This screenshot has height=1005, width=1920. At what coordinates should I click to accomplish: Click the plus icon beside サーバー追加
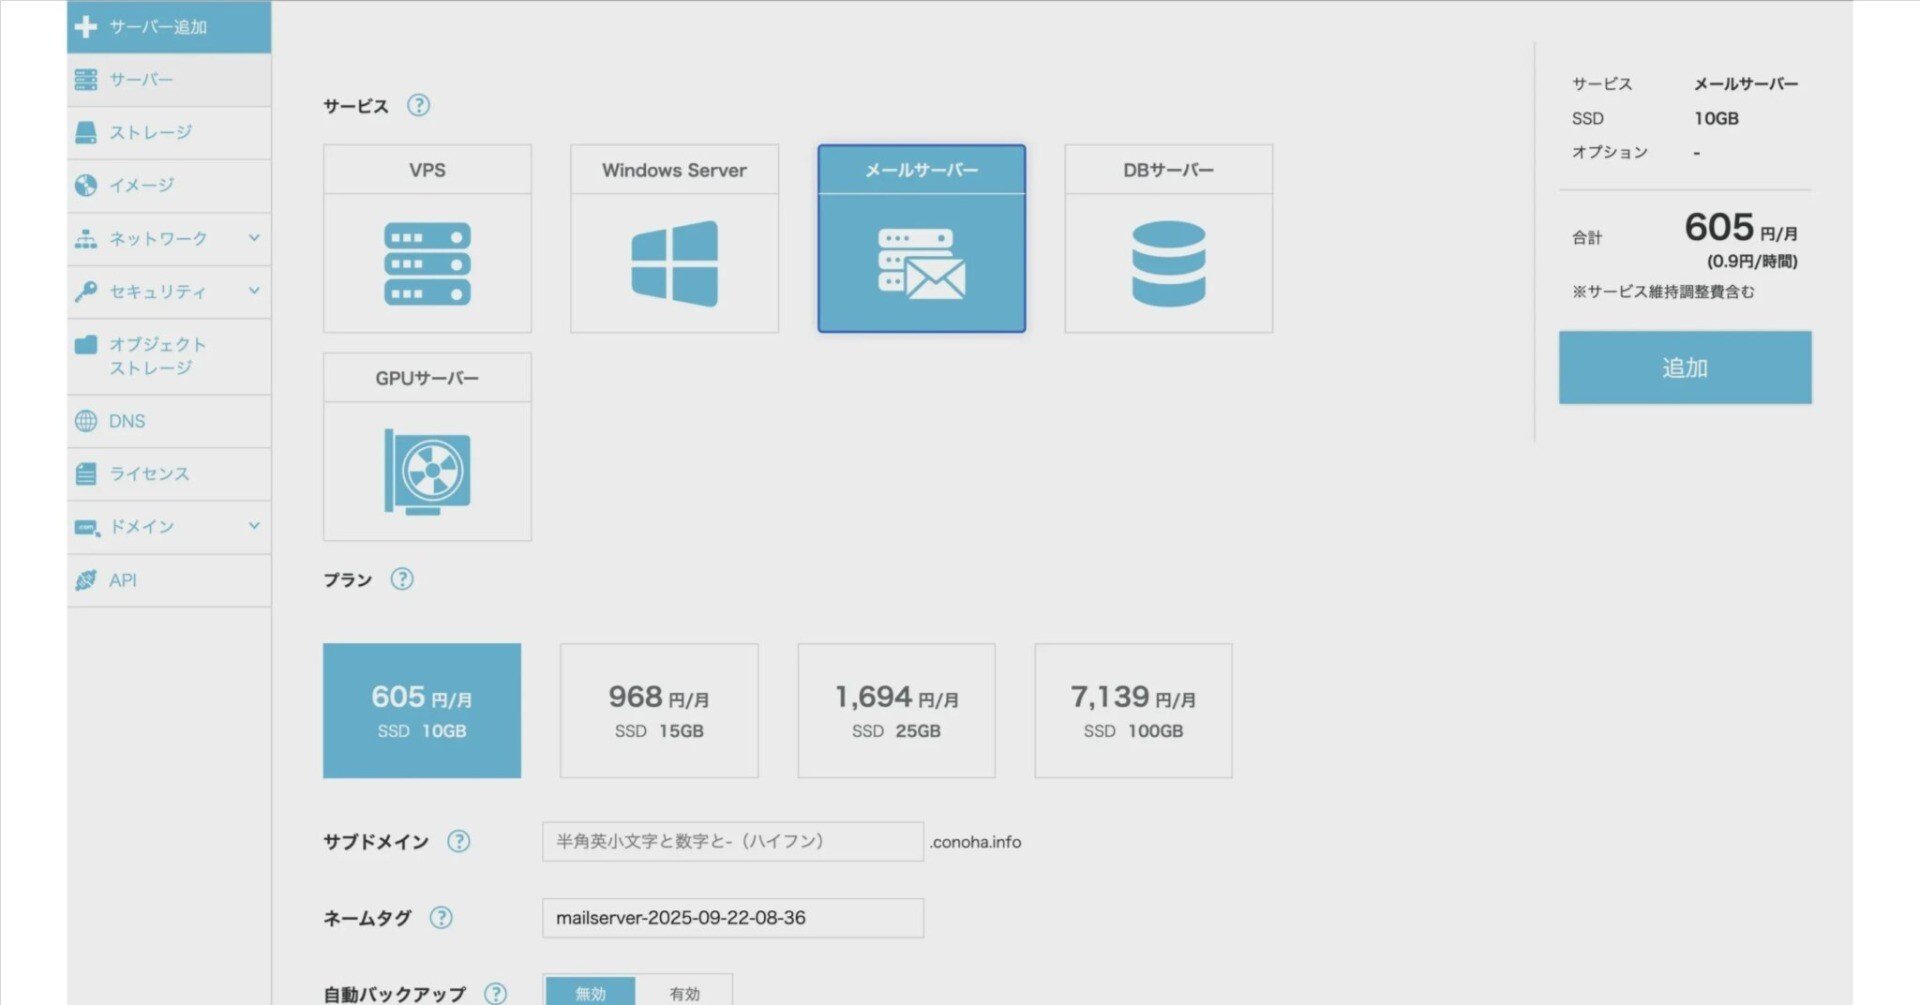[x=86, y=26]
